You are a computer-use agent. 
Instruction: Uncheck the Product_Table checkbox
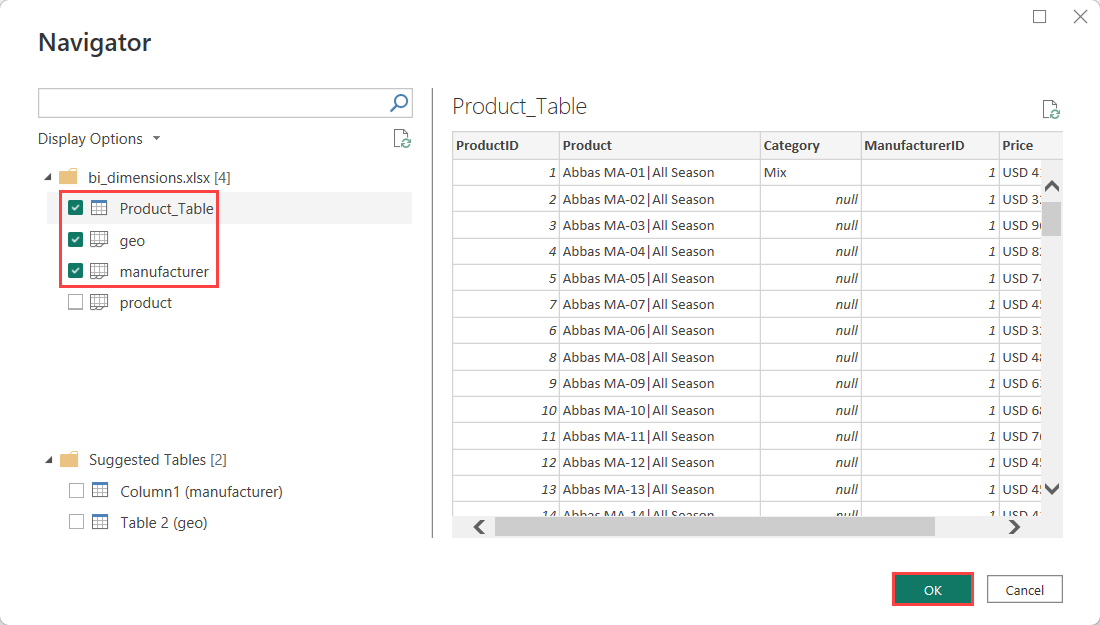coord(76,208)
